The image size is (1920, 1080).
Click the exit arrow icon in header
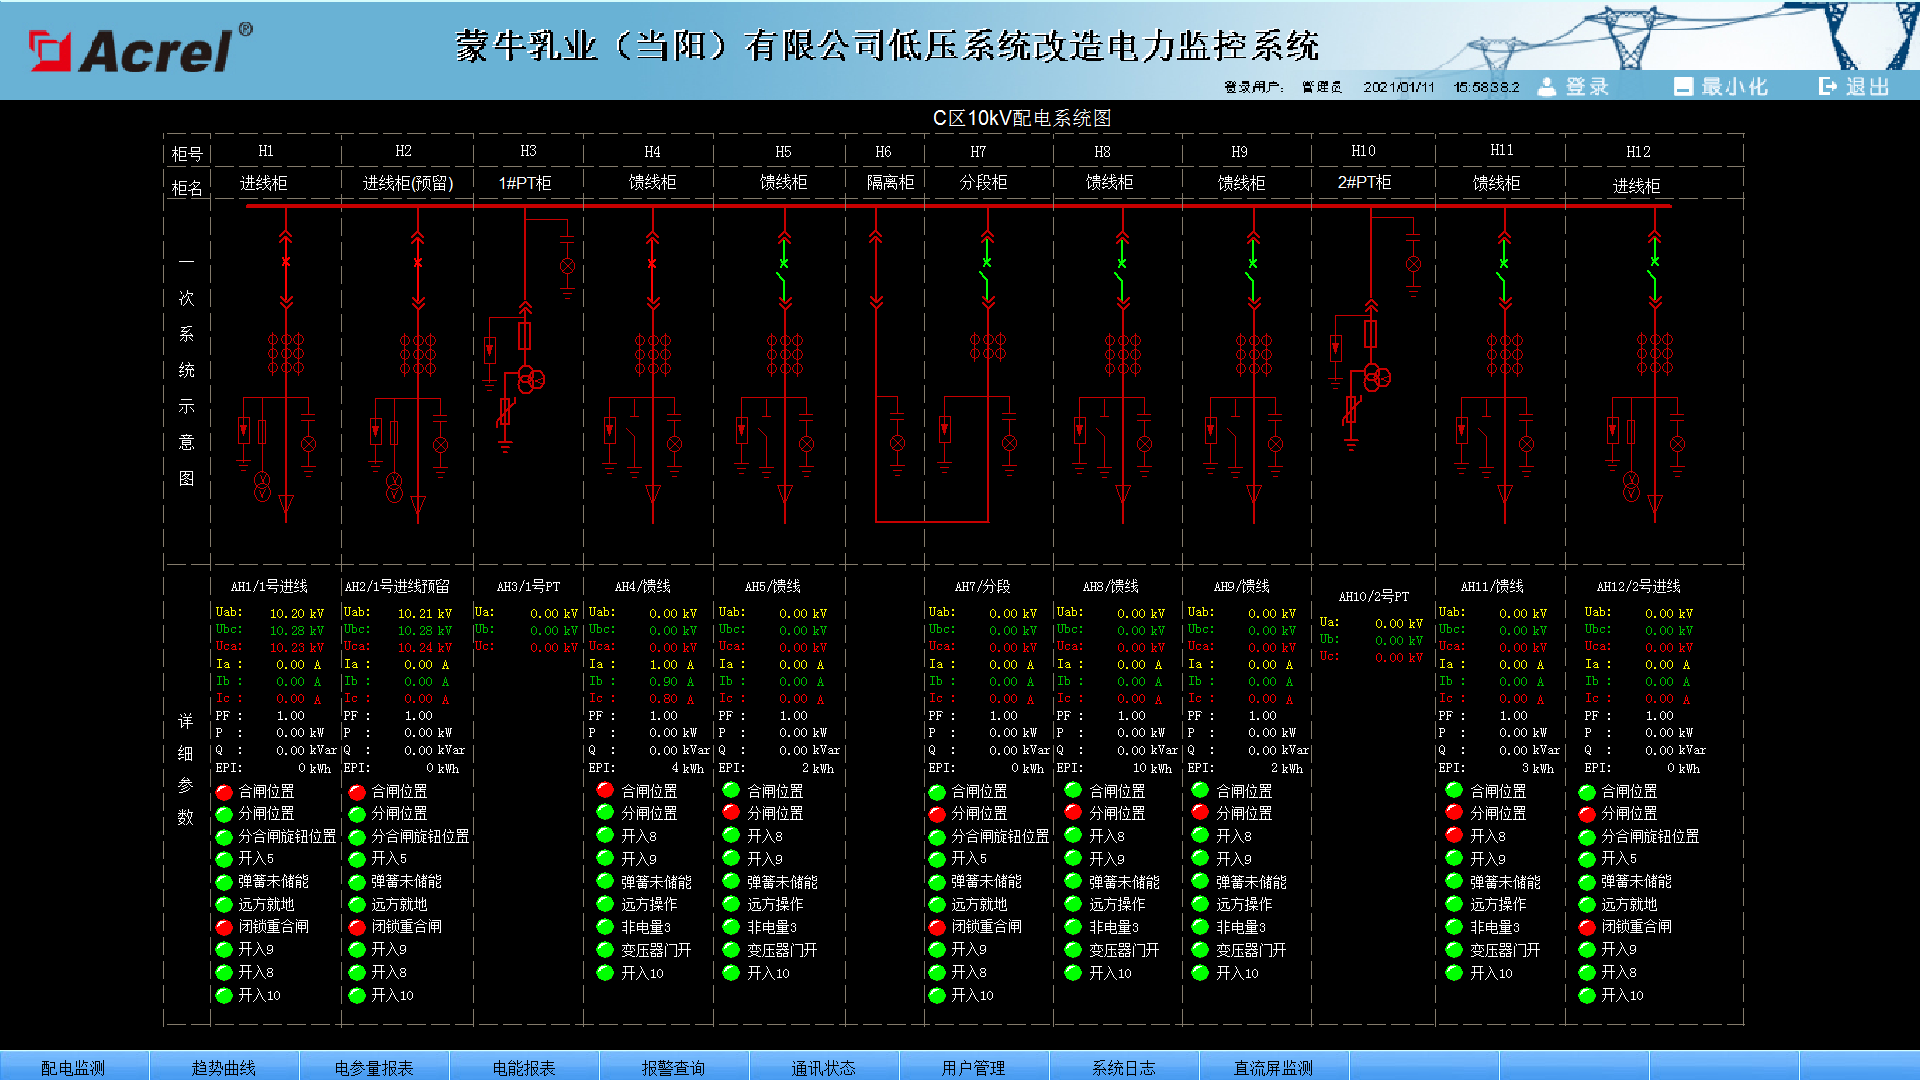1827,87
